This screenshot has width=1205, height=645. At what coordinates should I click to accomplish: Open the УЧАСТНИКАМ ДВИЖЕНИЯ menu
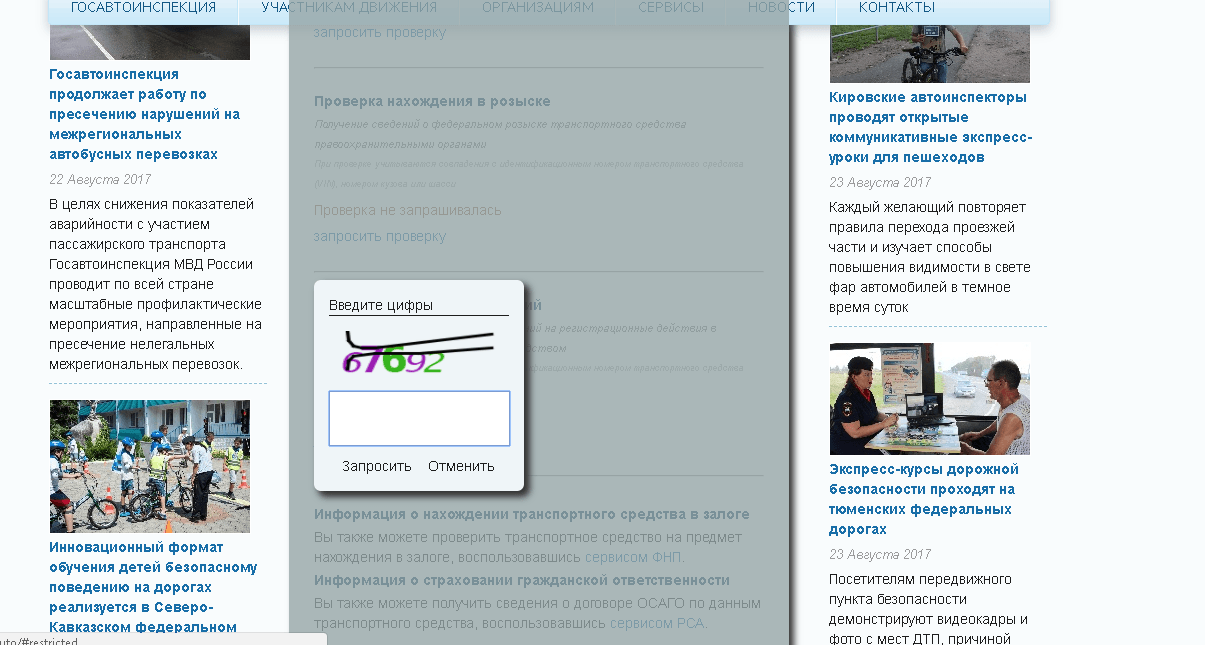tap(349, 8)
